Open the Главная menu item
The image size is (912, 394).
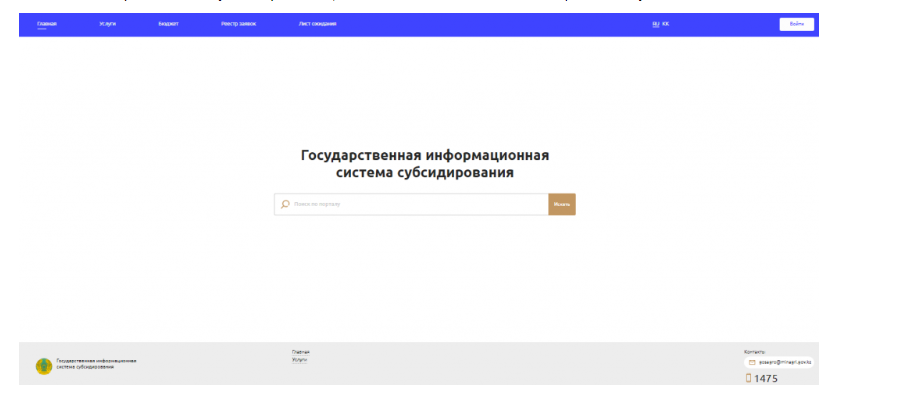pyautogui.click(x=47, y=24)
